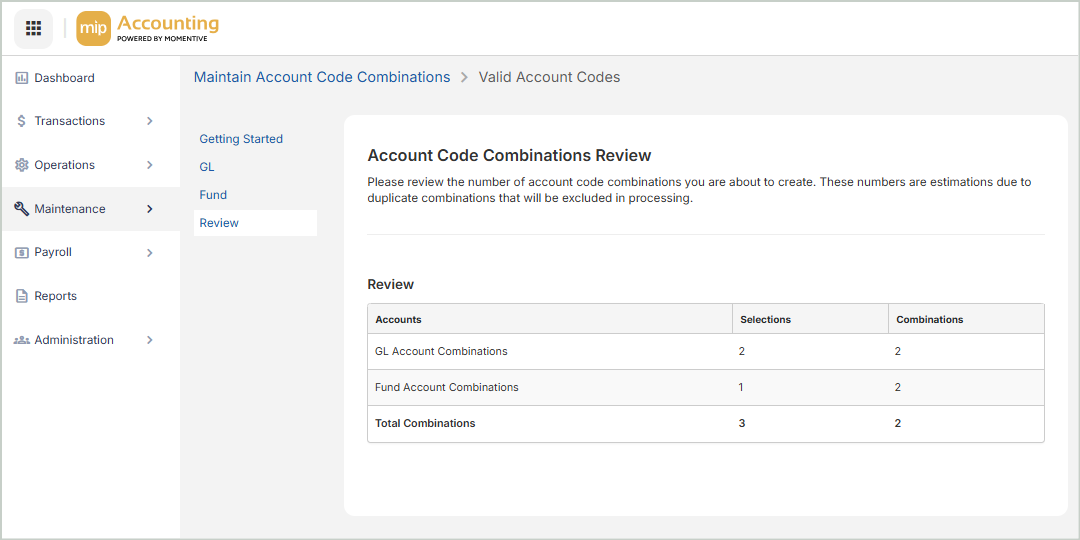The width and height of the screenshot is (1080, 540).
Task: Open the apps grid launcher icon
Action: point(33,28)
